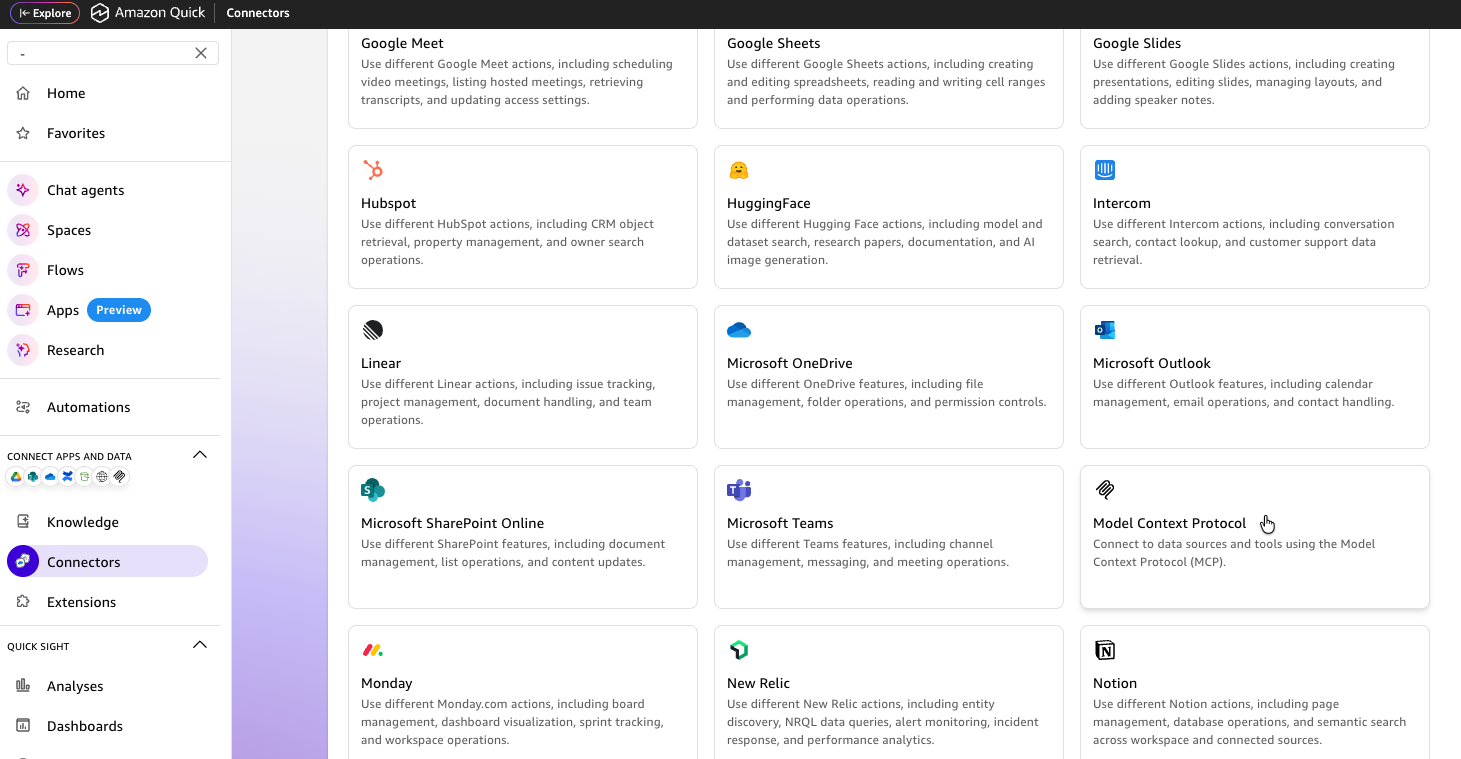Screen dimensions: 1461x759
Task: Open the Google Meet connector card
Action: pos(523,79)
